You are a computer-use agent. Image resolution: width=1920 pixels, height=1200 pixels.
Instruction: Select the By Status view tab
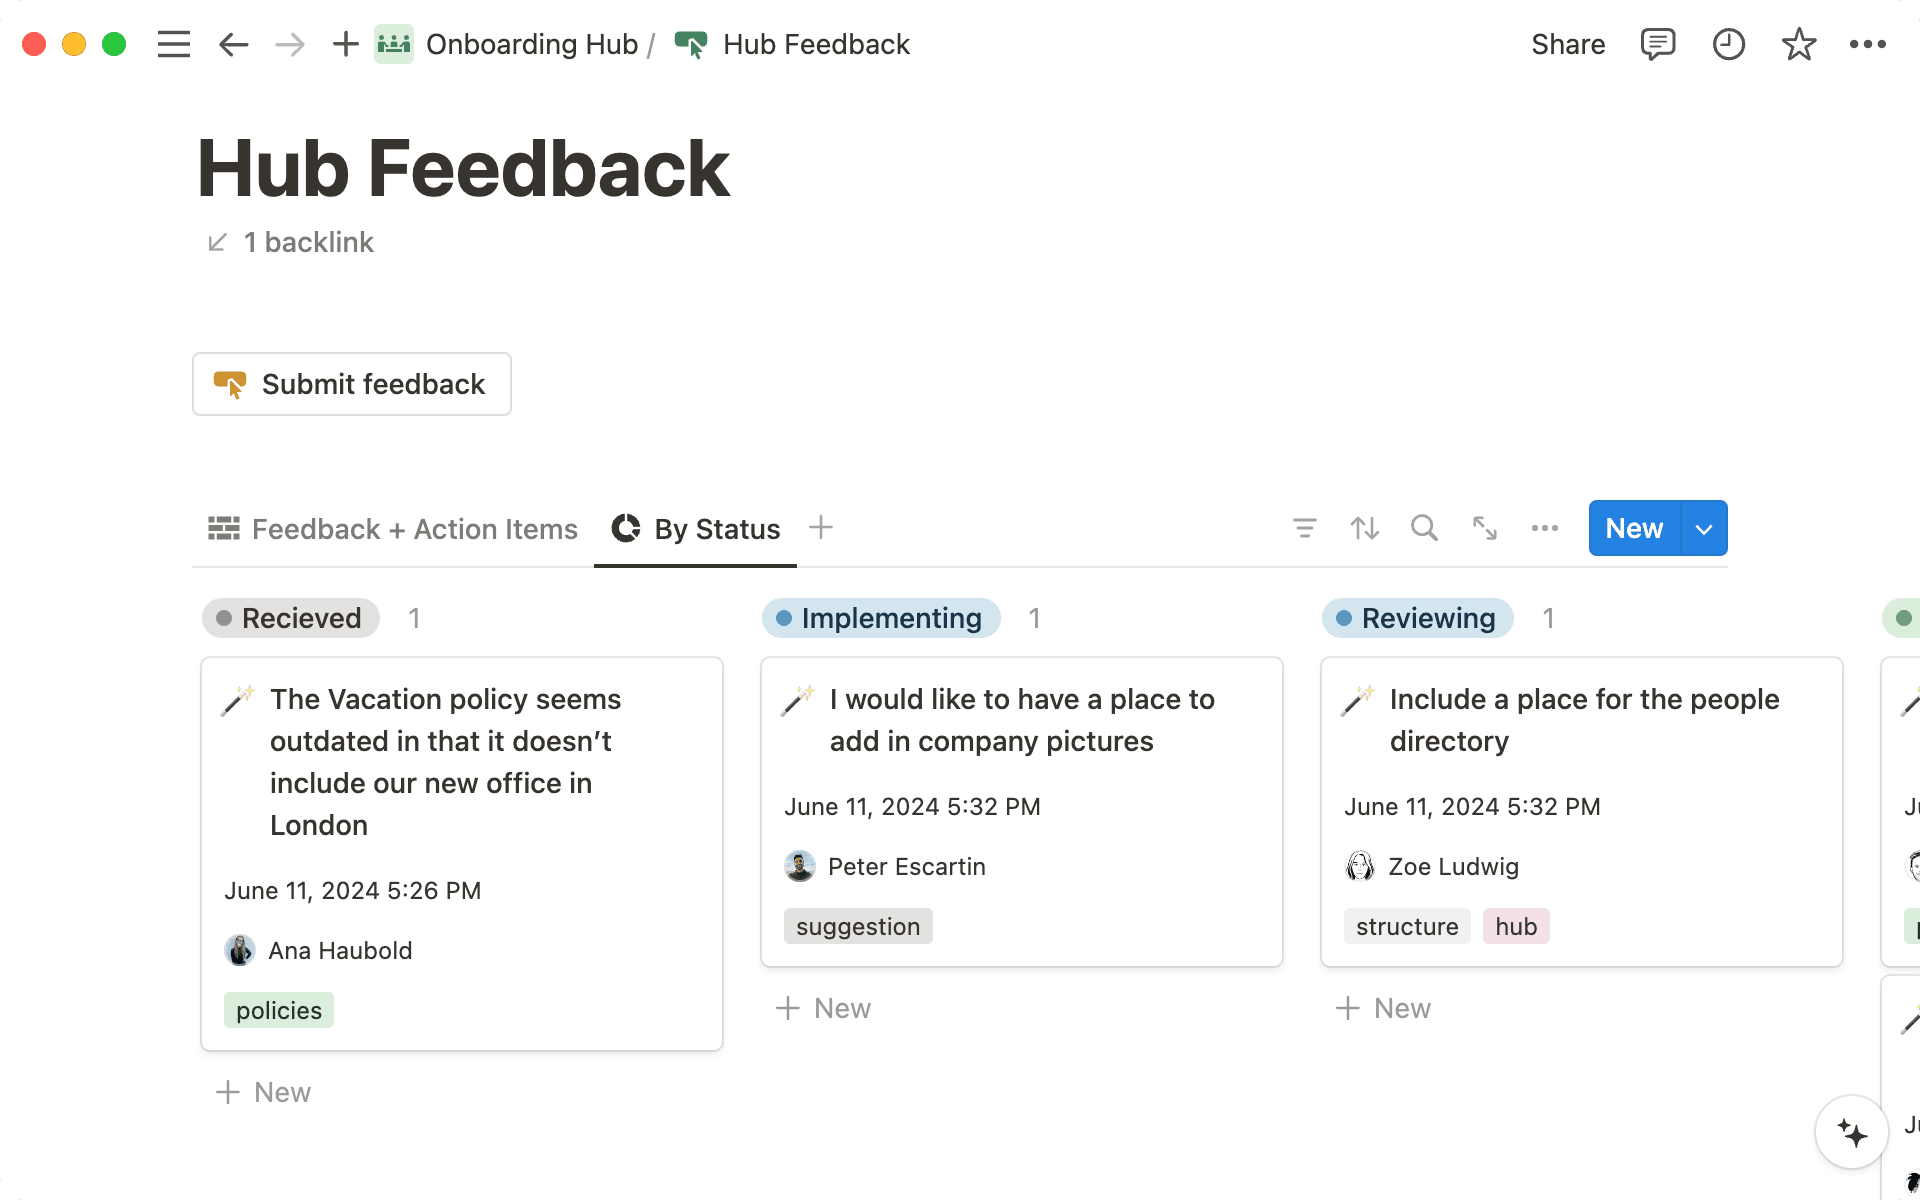pos(695,528)
